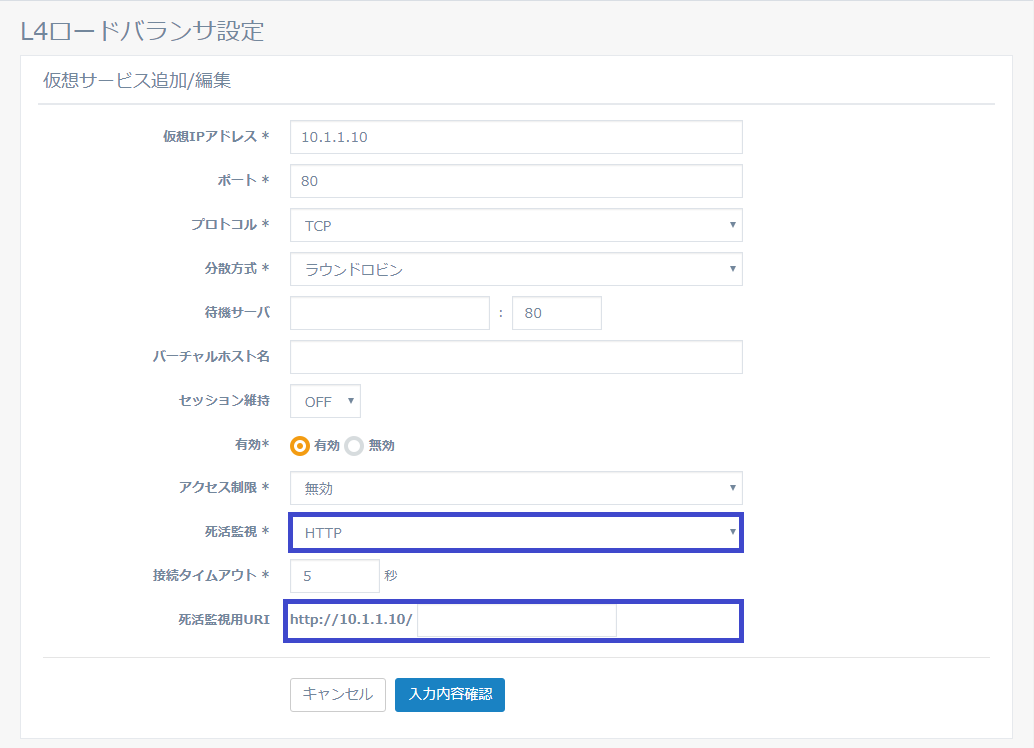Expand the セッション維持 dropdown set to OFF

click(324, 401)
